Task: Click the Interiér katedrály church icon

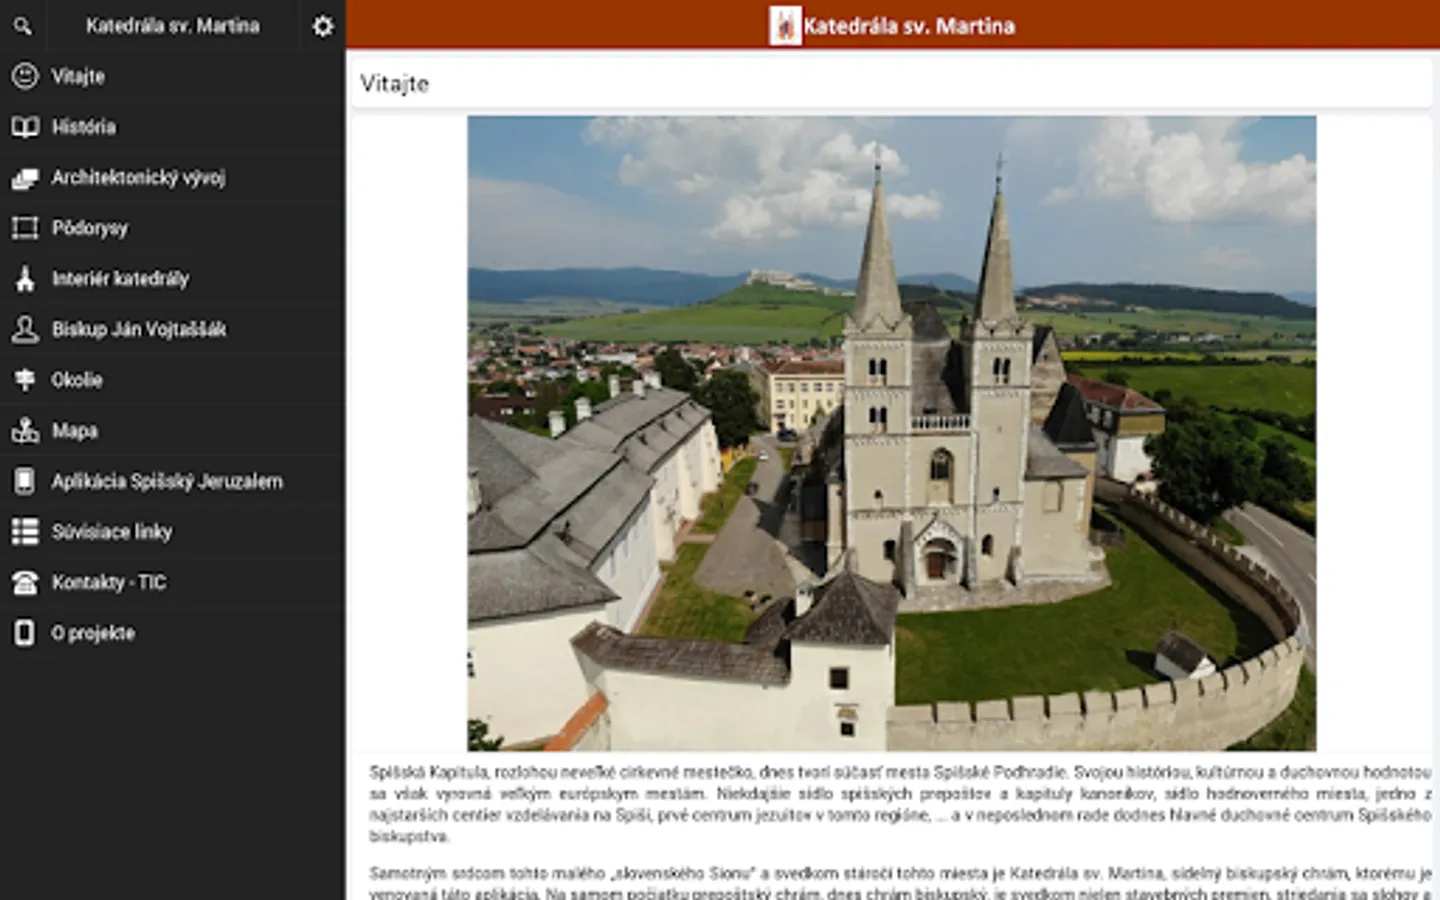Action: (25, 279)
